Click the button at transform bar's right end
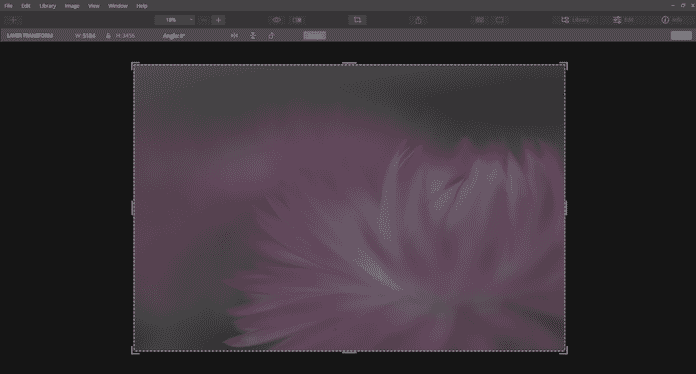The width and height of the screenshot is (696, 374). 681,35
